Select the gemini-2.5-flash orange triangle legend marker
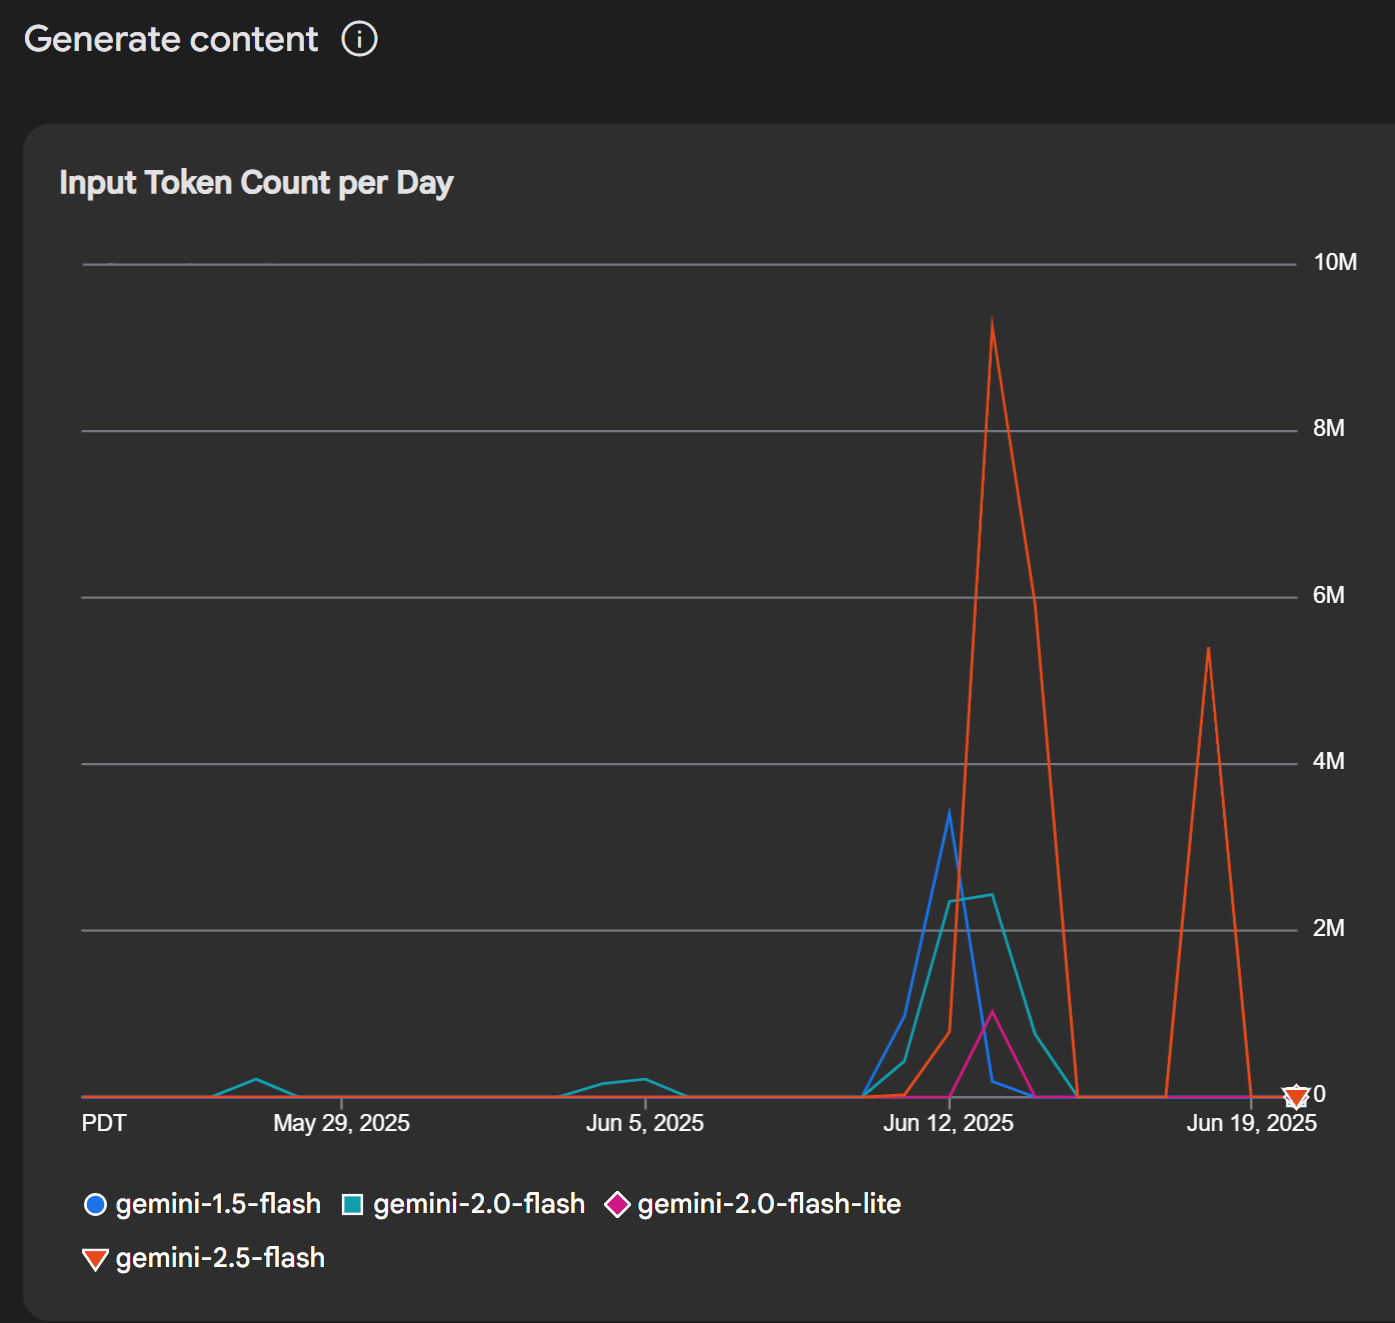 pos(95,1259)
